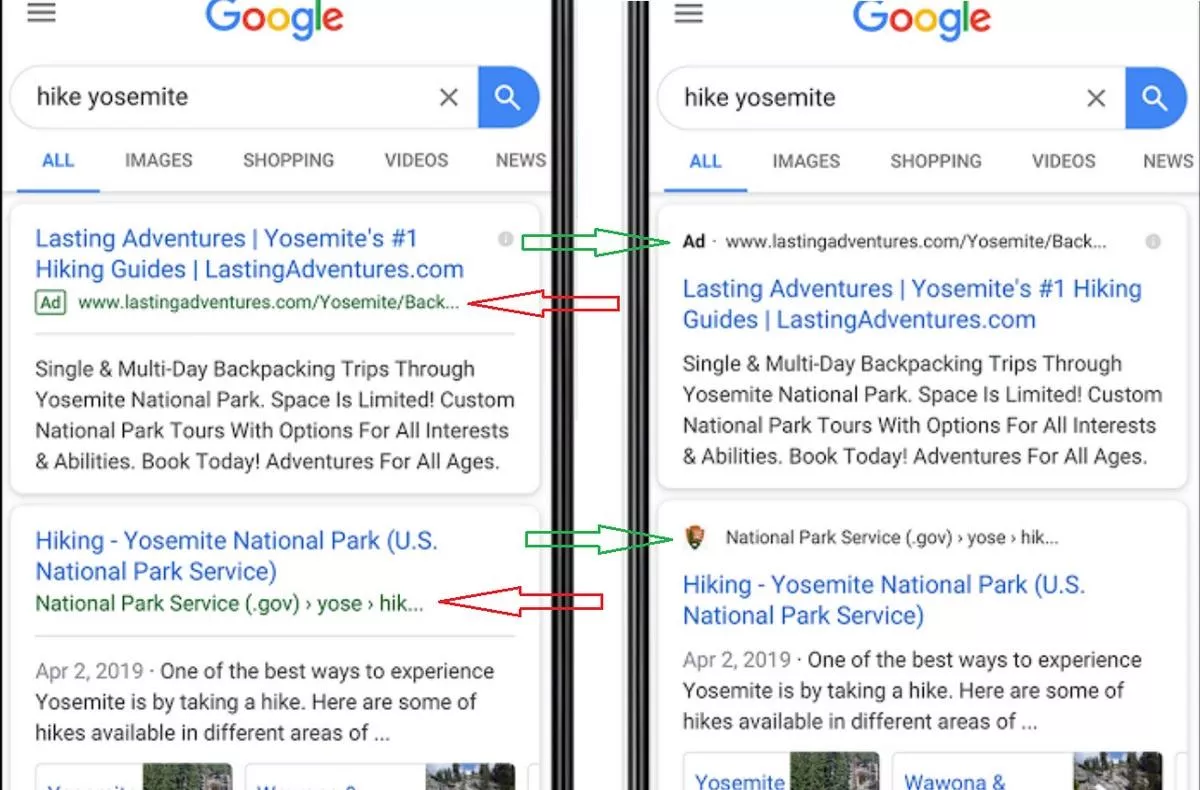Clear search text with X in left screen
The image size is (1200, 790).
point(449,97)
